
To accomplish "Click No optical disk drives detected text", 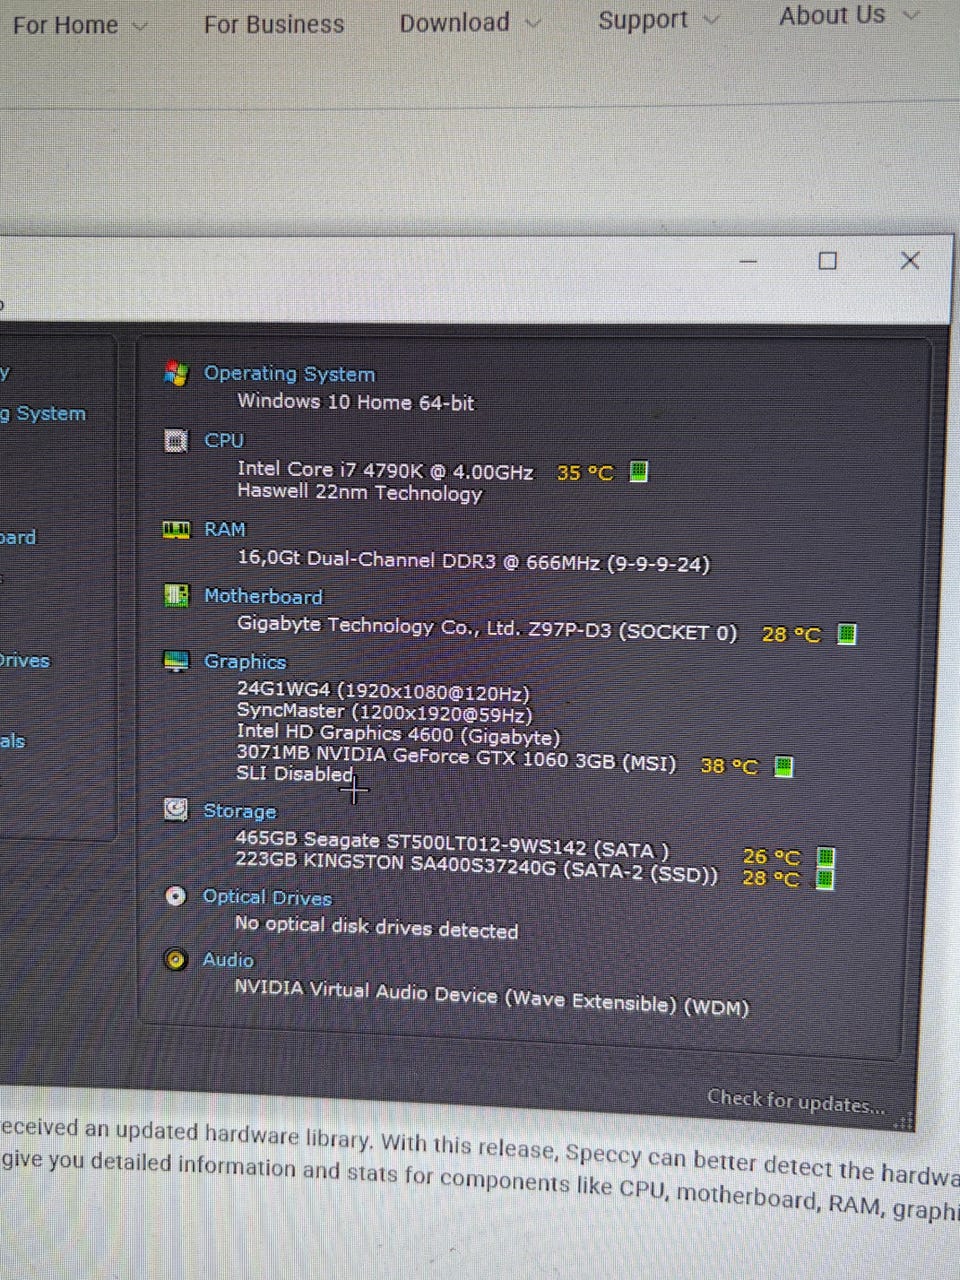I will click(376, 927).
